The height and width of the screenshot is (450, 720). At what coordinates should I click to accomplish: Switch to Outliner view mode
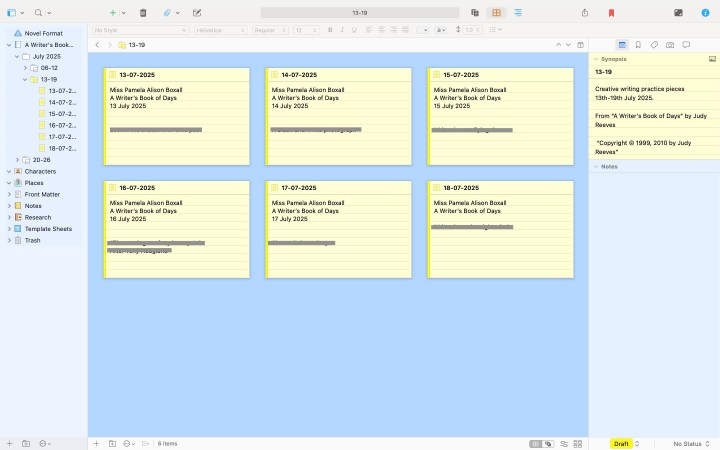click(x=518, y=13)
